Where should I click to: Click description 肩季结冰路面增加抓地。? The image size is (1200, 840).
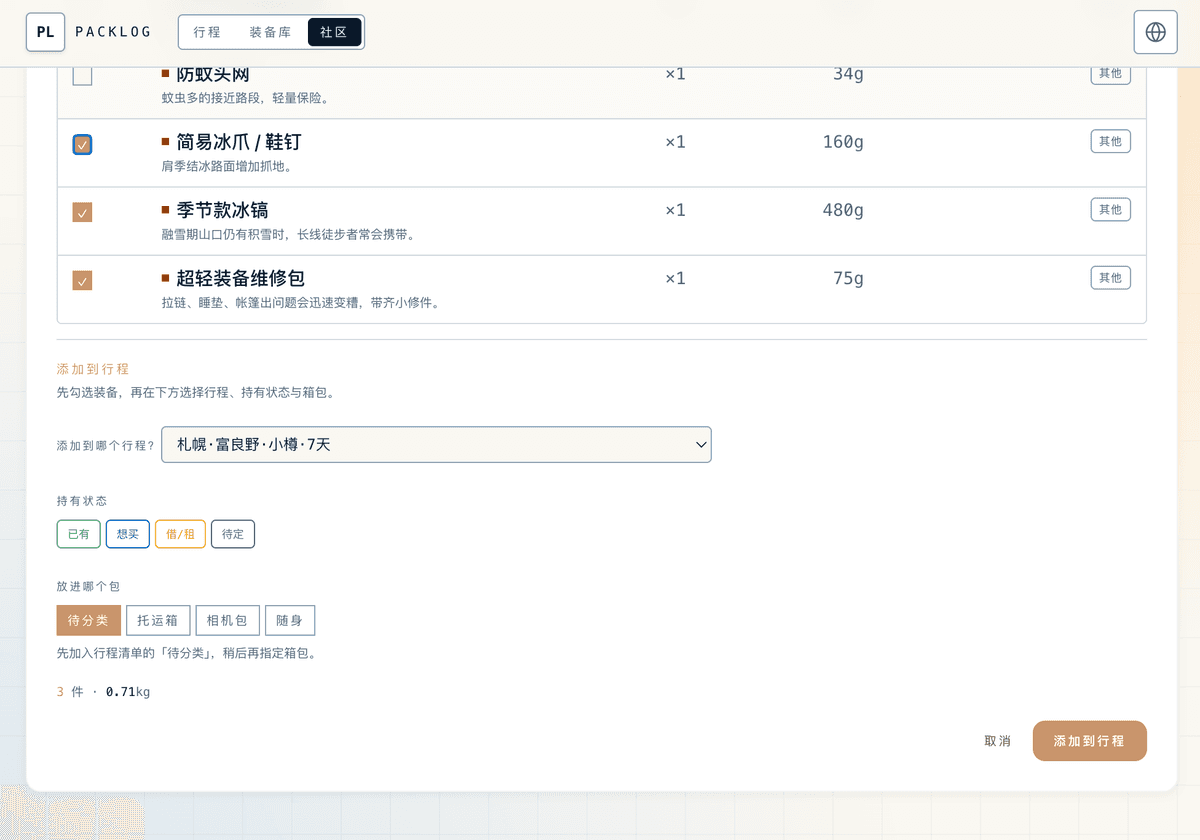click(x=227, y=166)
